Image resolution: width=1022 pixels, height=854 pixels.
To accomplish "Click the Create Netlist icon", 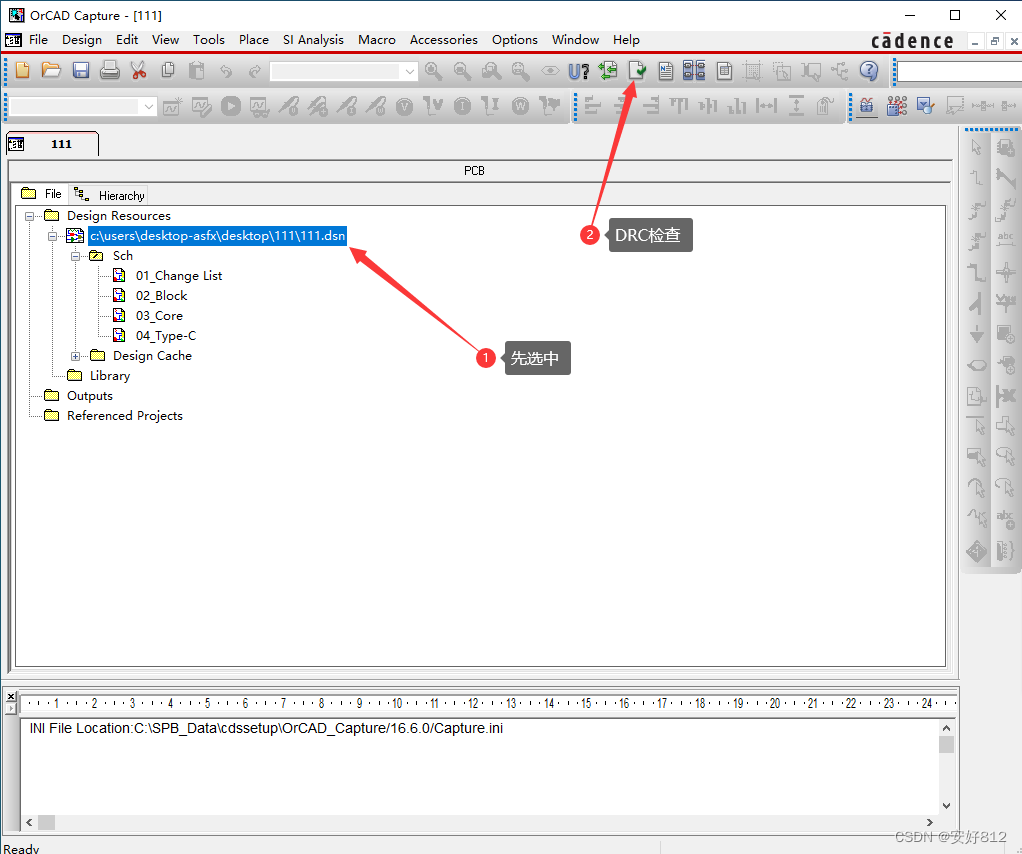I will tap(665, 70).
